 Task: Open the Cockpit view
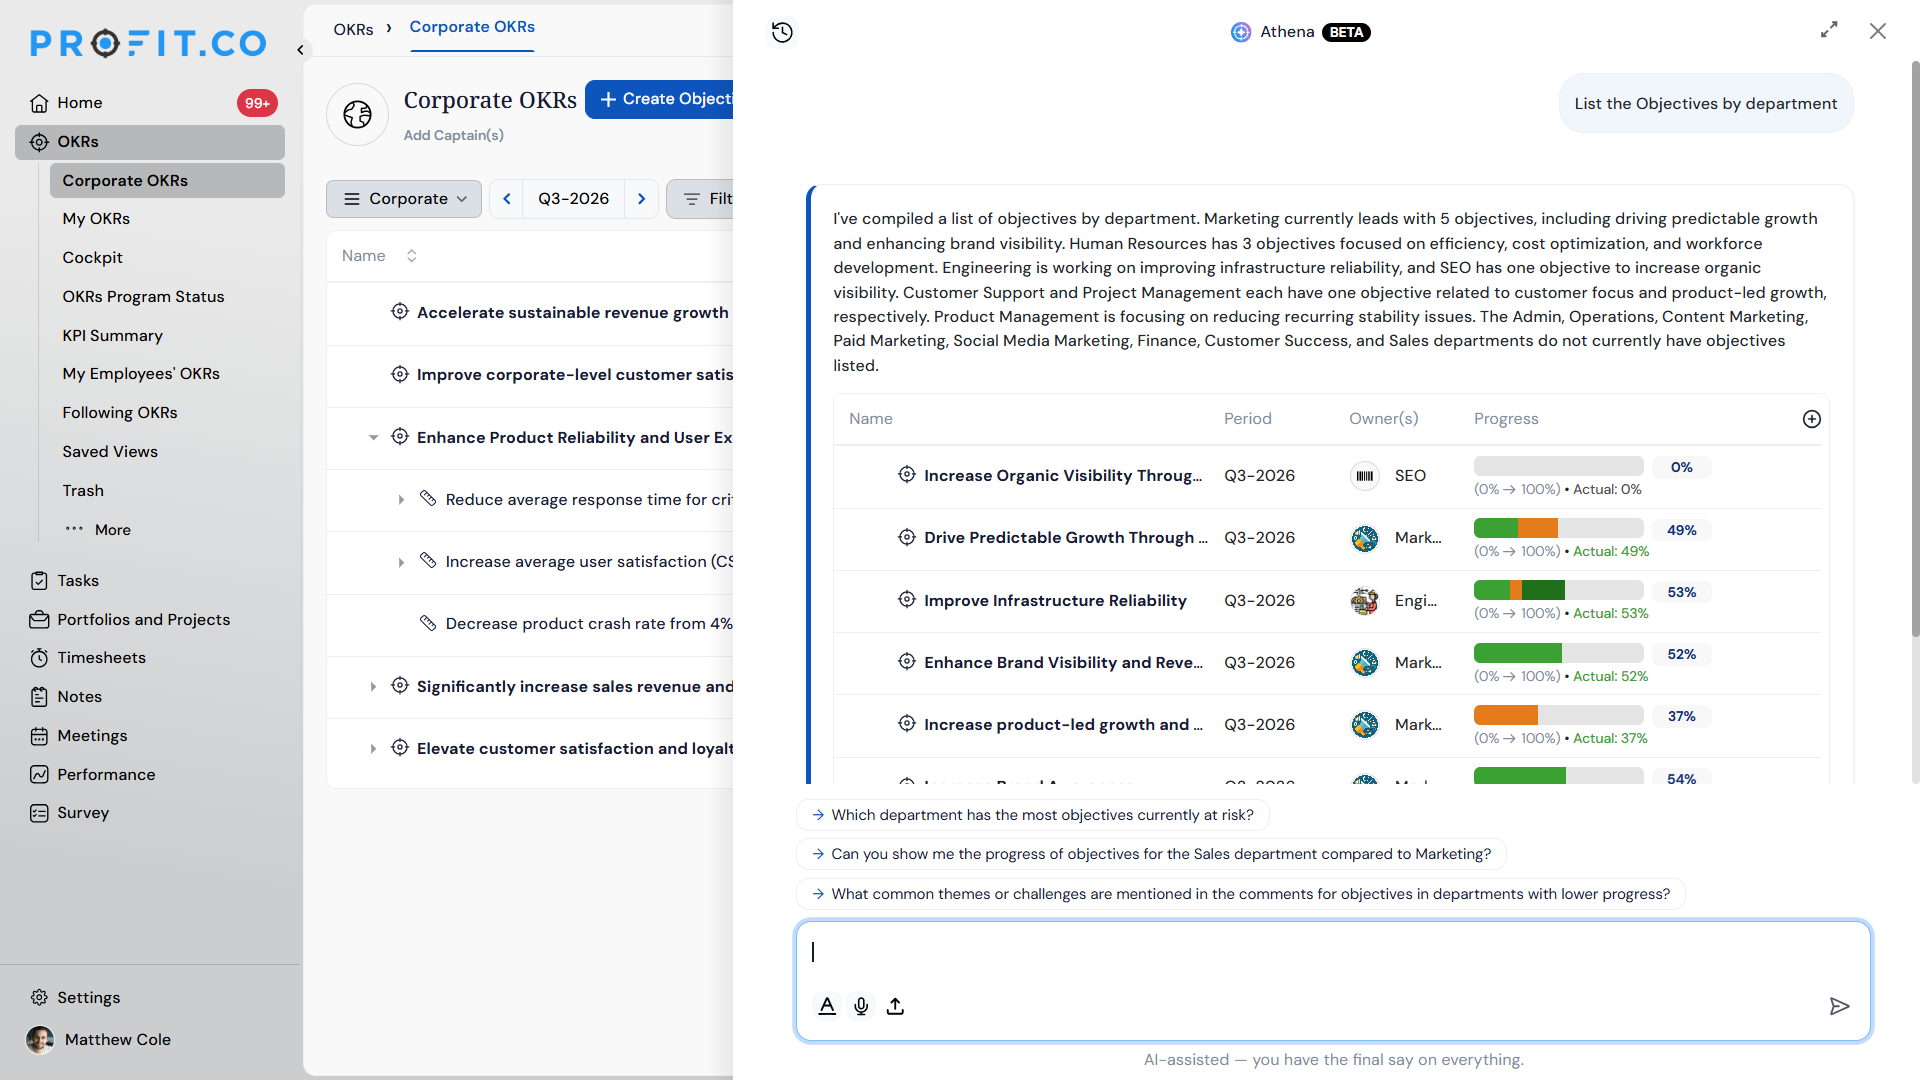[92, 258]
